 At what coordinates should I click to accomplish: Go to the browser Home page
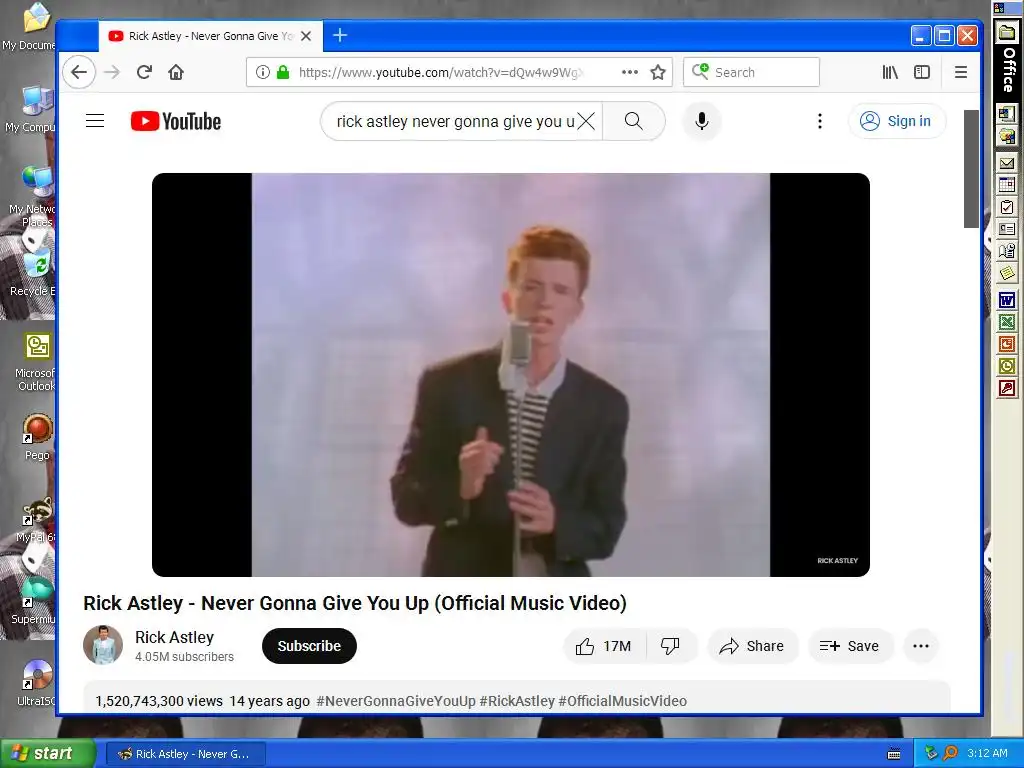tap(176, 72)
